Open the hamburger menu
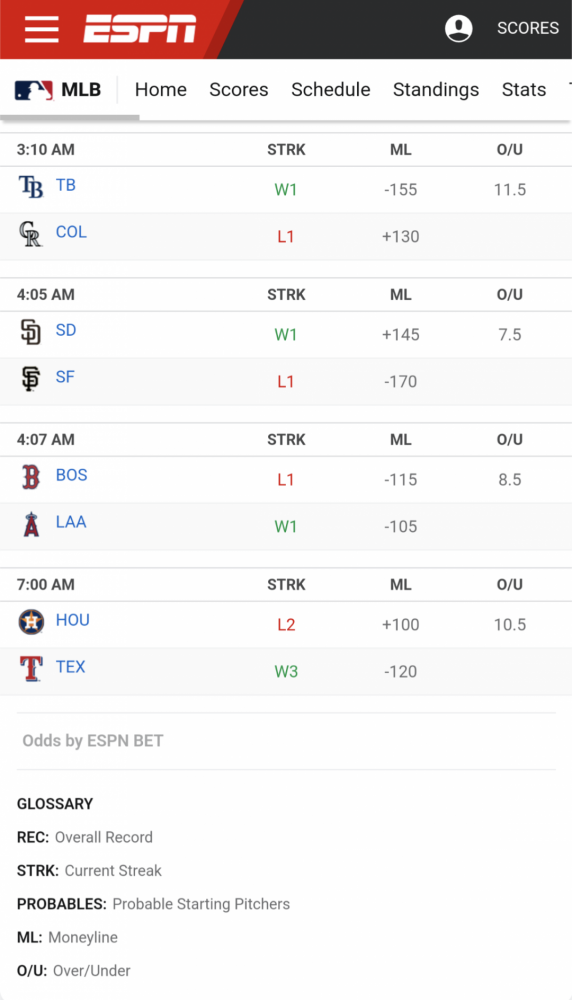The height and width of the screenshot is (1000, 572). [41, 29]
